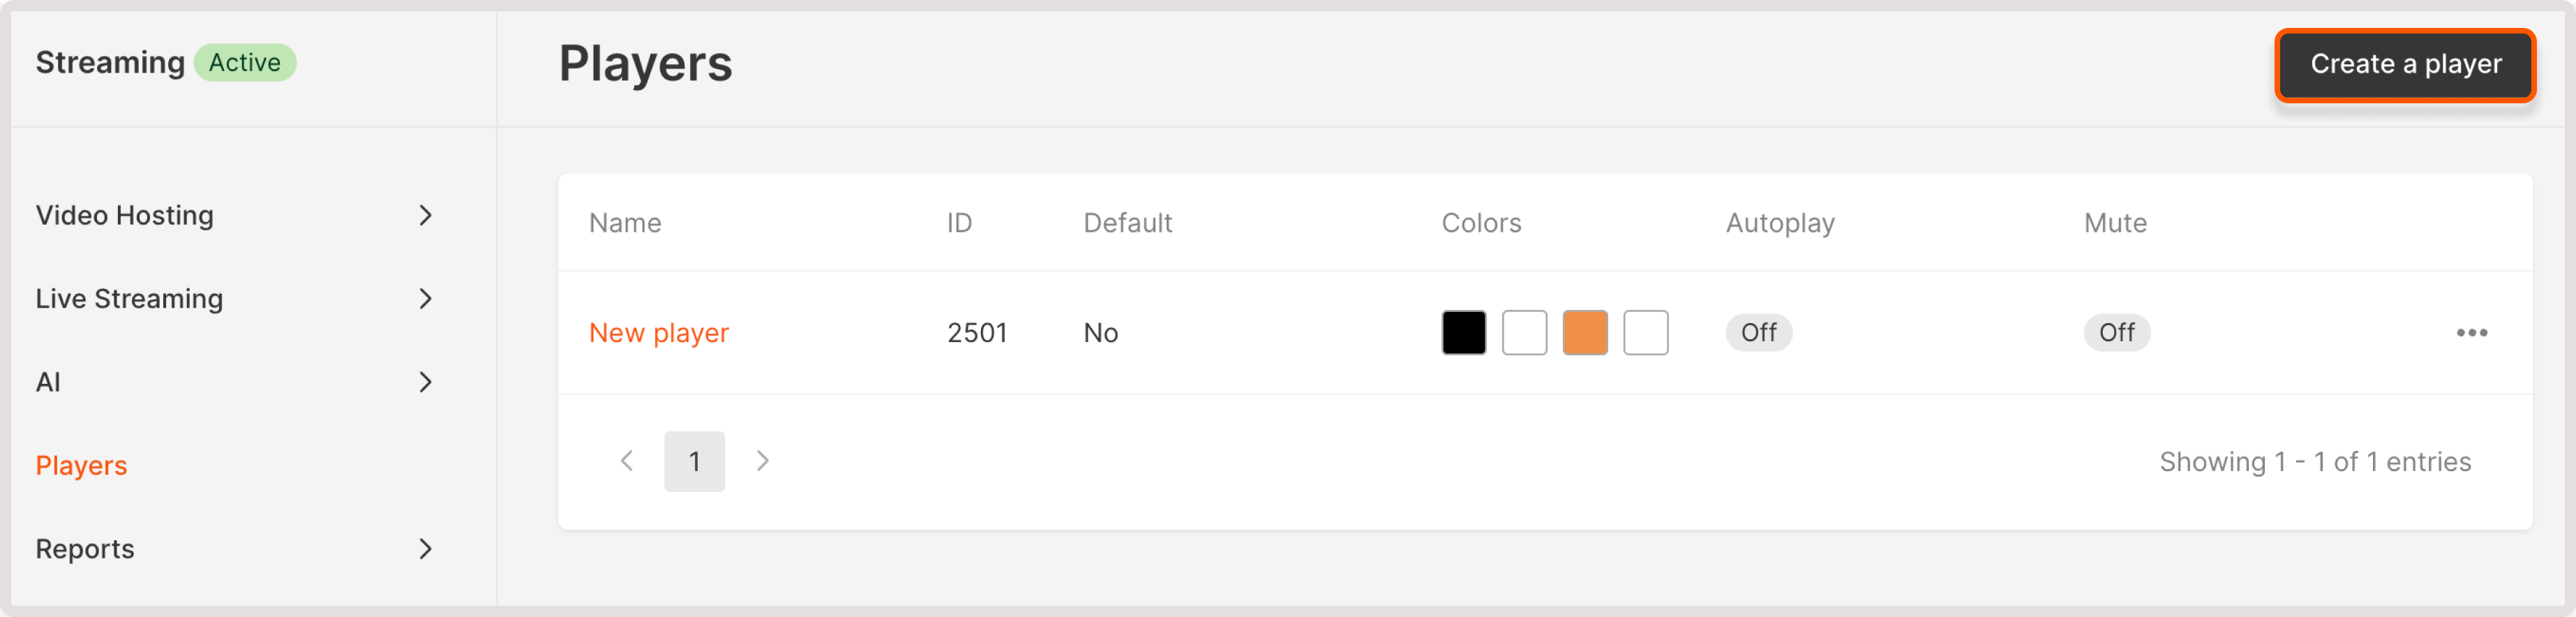Expand the Reports section chevron
2576x617 pixels.
[x=426, y=549]
